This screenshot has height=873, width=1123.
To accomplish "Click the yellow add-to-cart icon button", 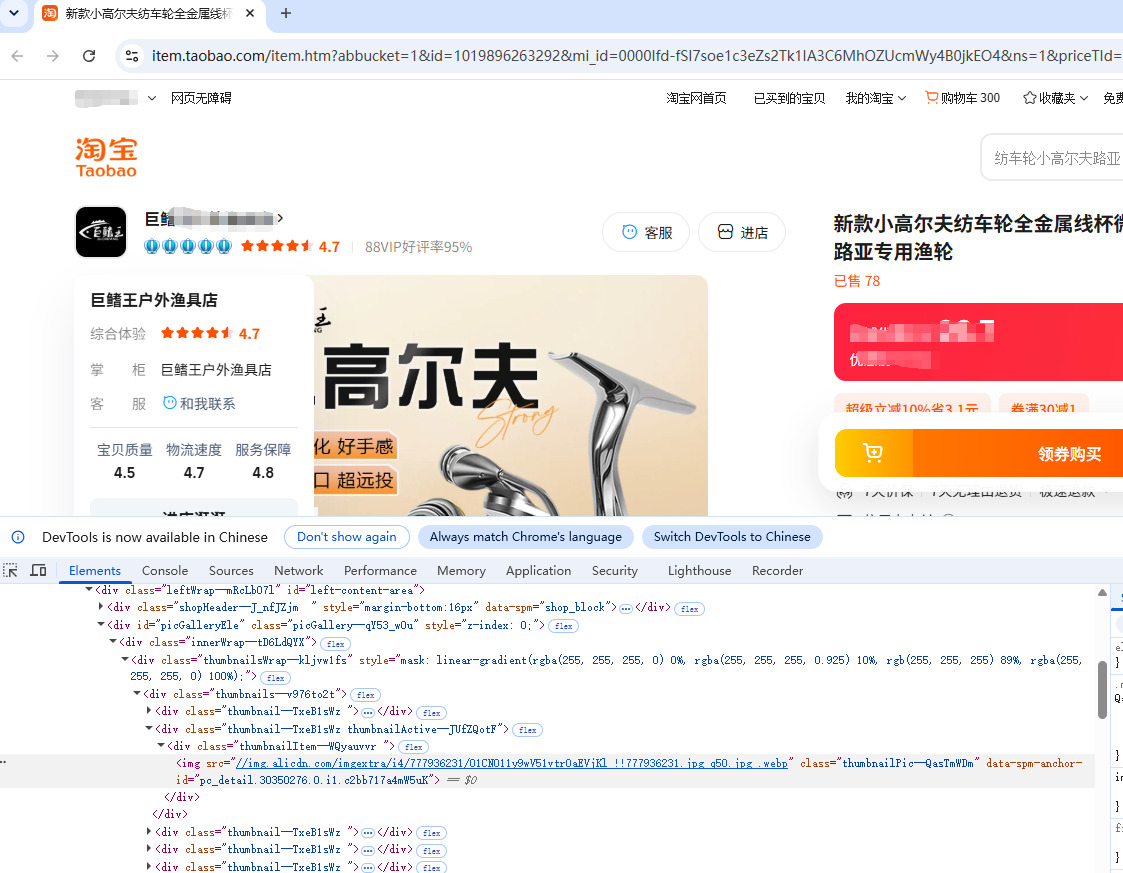I will (x=874, y=453).
